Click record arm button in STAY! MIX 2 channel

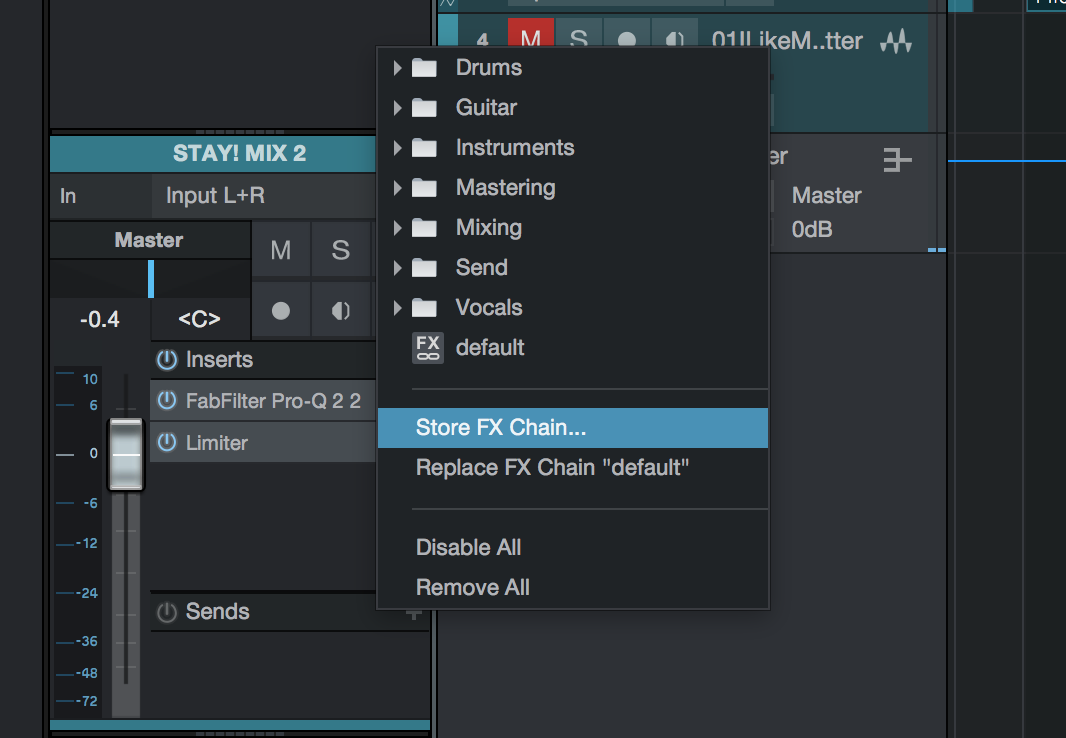click(281, 311)
